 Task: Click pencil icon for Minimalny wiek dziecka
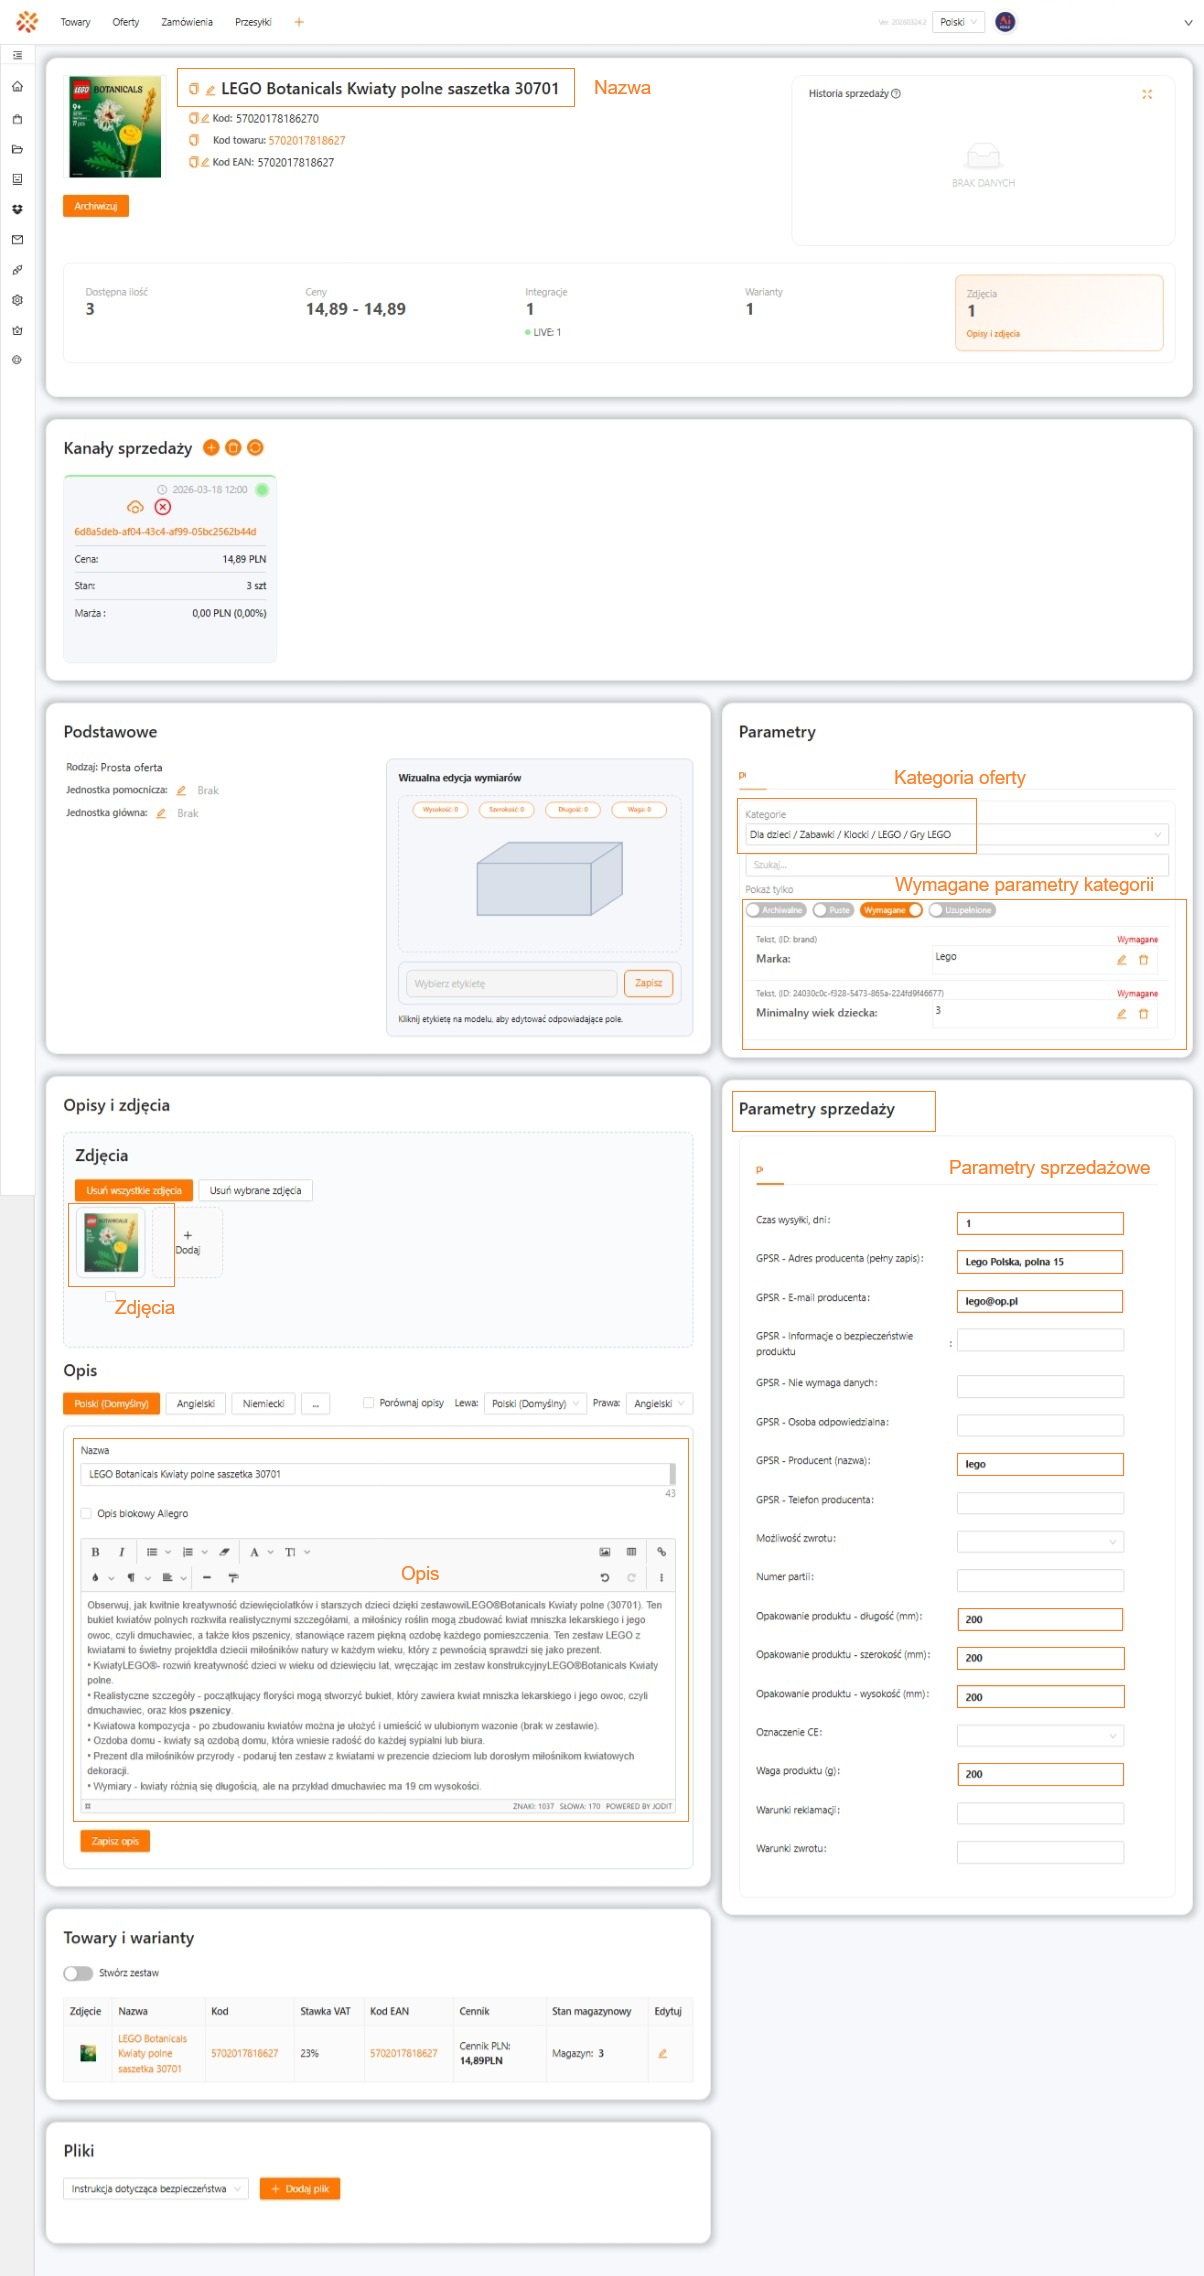point(1121,1014)
